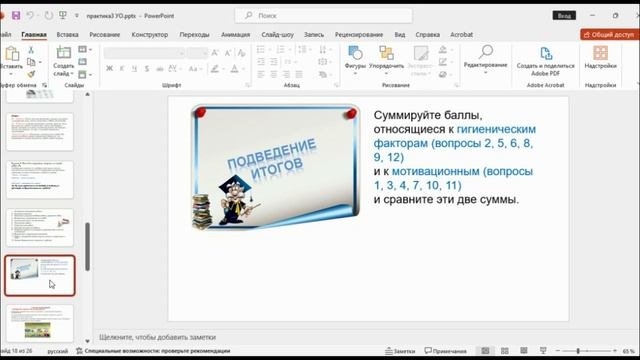This screenshot has height=360, width=640.
Task: Open the font name combo box
Action: click(x=144, y=53)
